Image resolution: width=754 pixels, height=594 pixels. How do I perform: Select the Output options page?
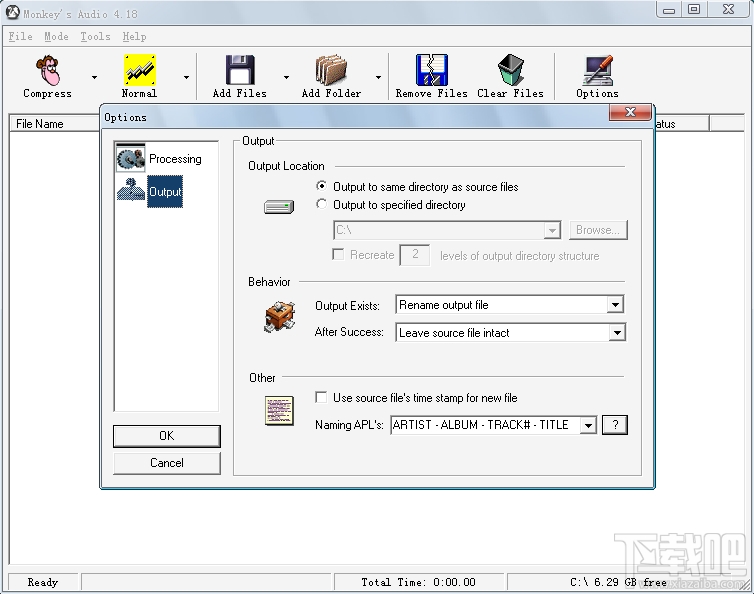pos(165,191)
